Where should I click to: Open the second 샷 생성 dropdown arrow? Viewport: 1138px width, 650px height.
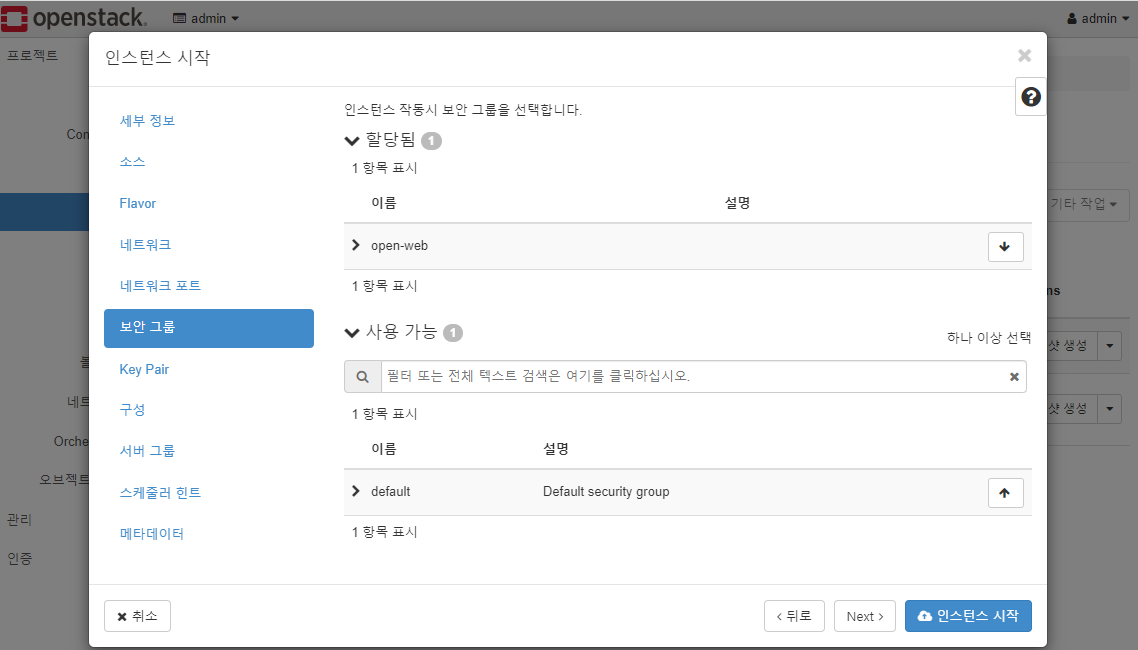(1110, 409)
